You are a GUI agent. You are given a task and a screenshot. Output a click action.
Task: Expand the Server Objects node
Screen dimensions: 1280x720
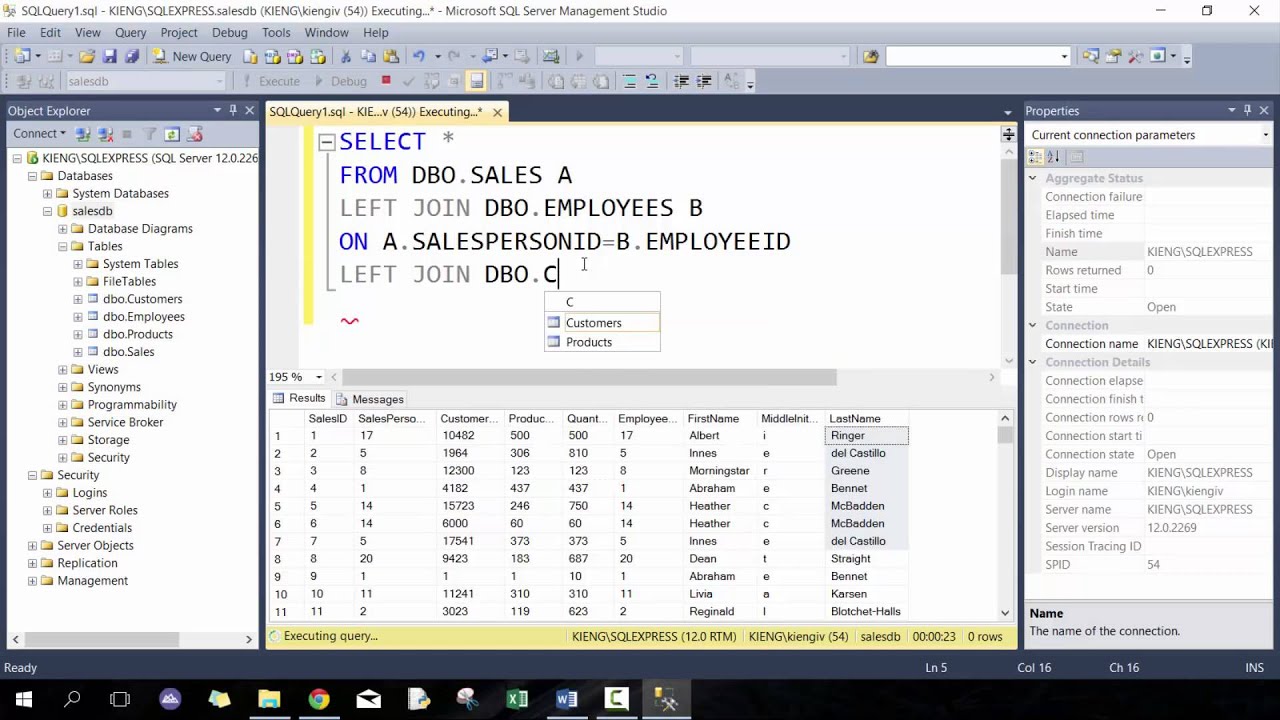point(32,546)
